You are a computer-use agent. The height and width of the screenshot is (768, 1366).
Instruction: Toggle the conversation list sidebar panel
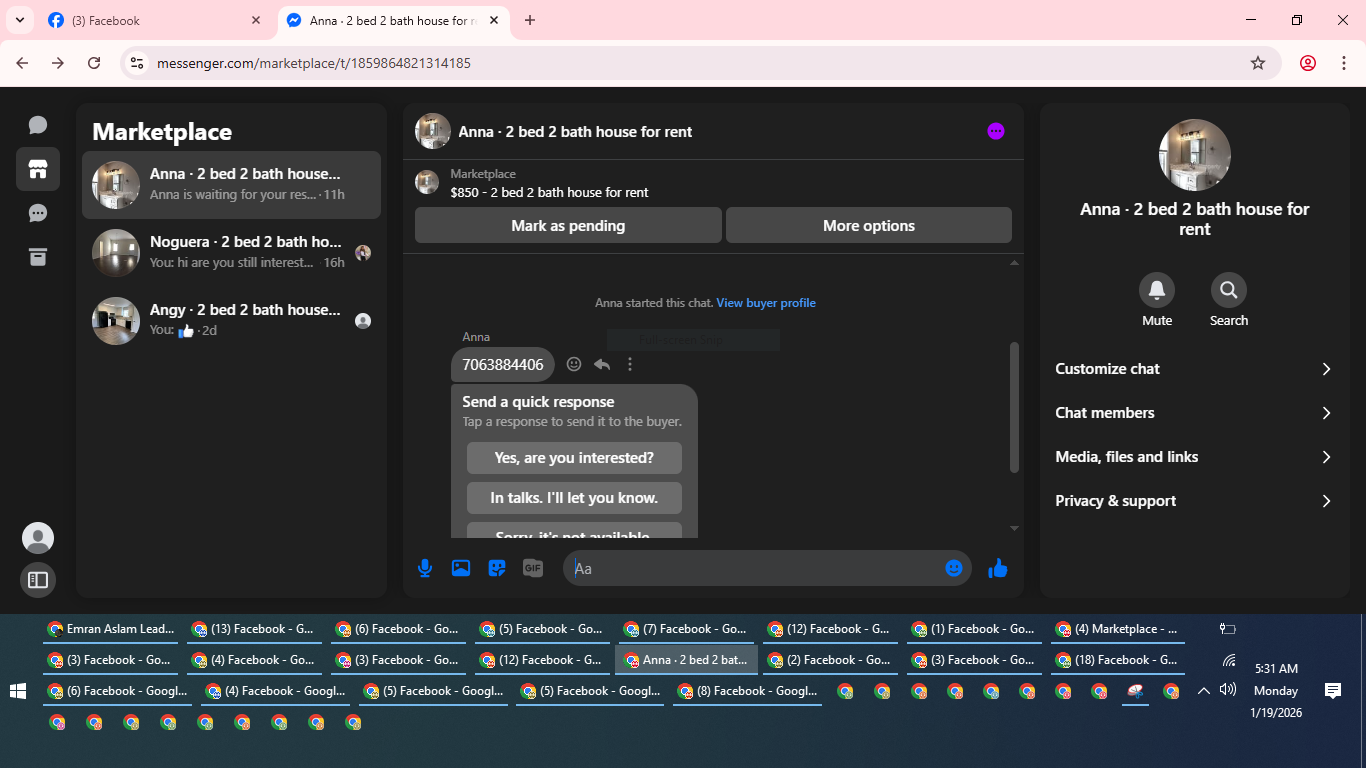point(38,579)
